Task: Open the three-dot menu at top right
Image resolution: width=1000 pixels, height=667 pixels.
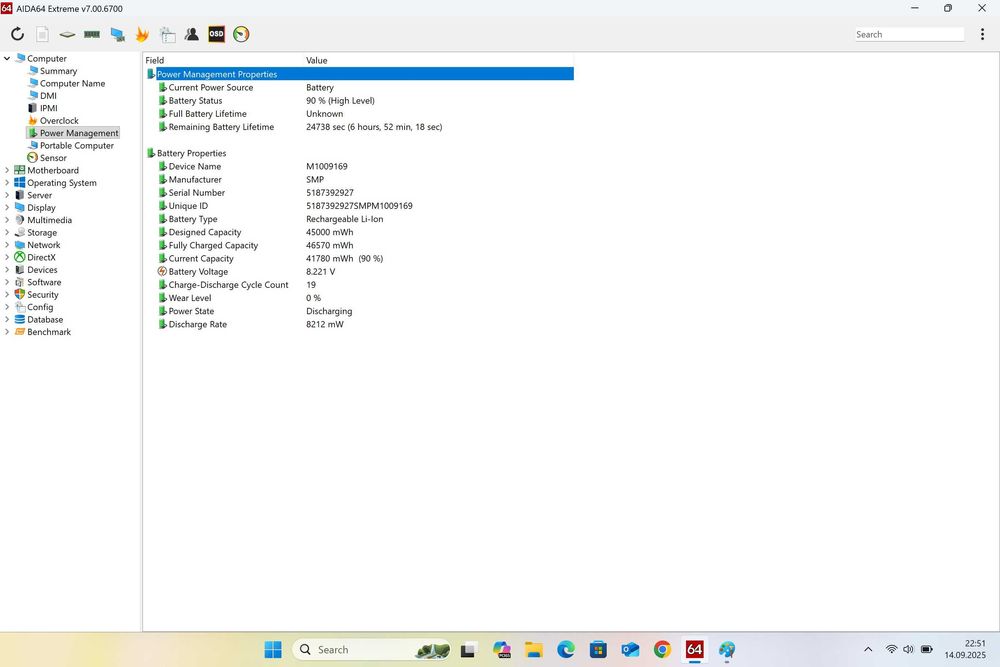Action: point(982,34)
